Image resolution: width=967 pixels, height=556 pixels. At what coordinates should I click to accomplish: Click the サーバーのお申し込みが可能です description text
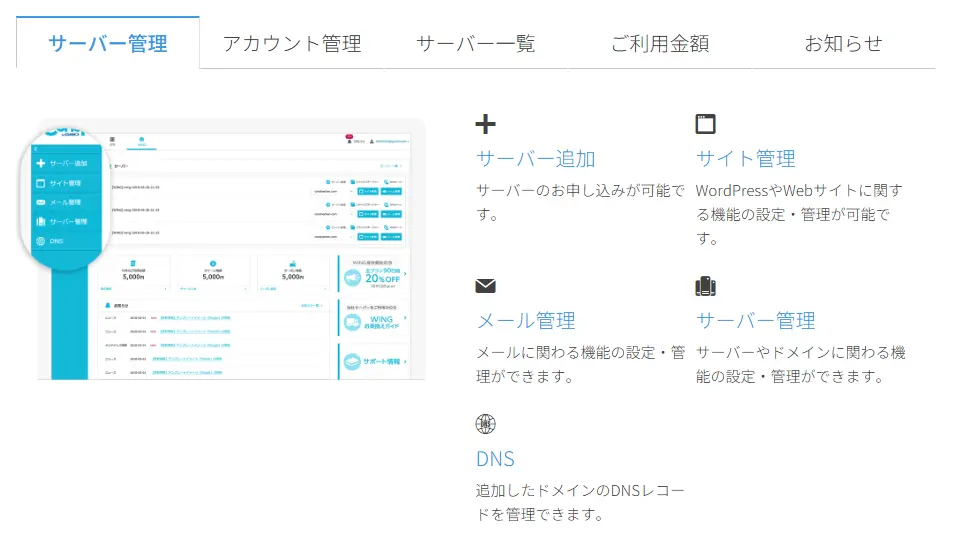(x=580, y=202)
